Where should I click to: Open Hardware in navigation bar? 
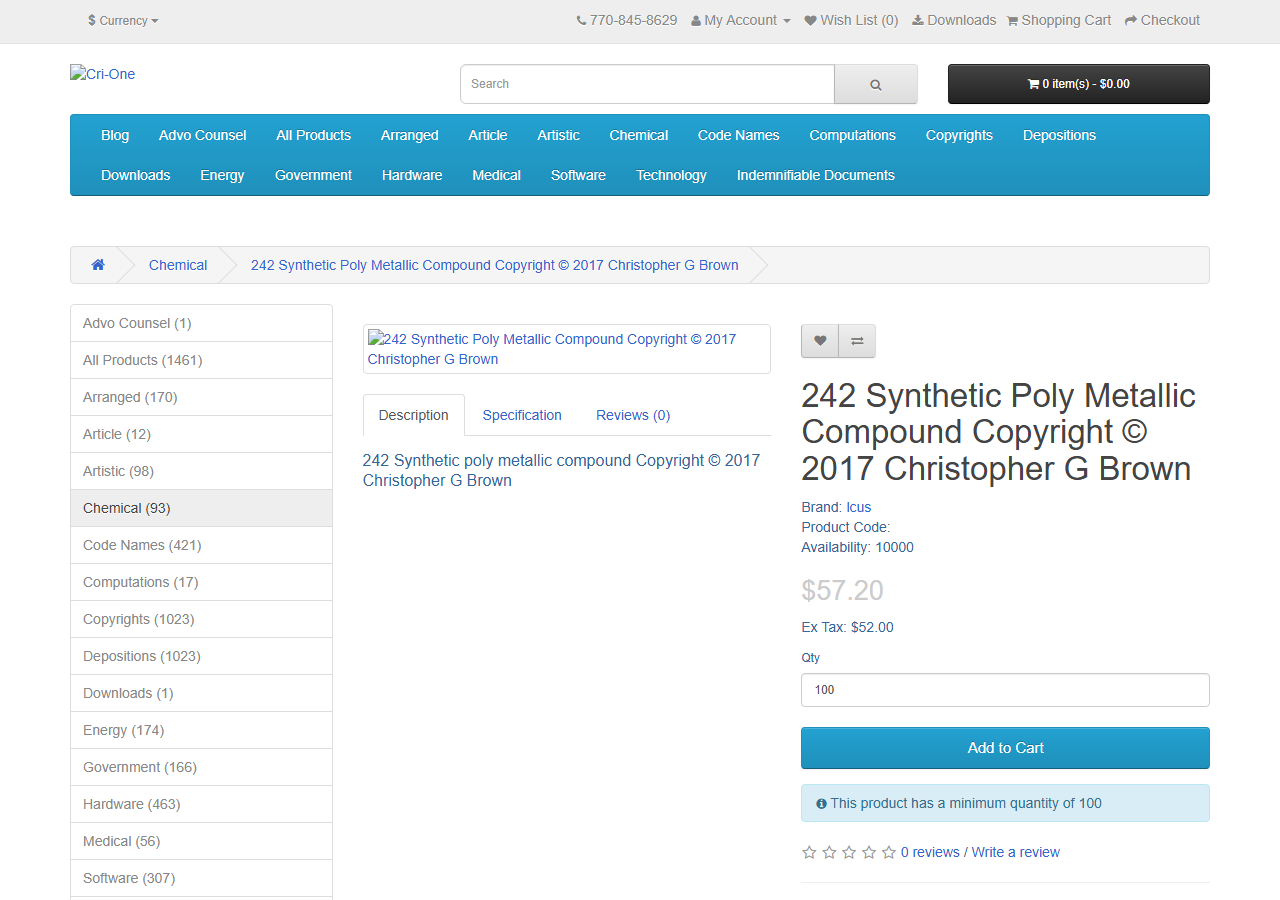[x=412, y=175]
